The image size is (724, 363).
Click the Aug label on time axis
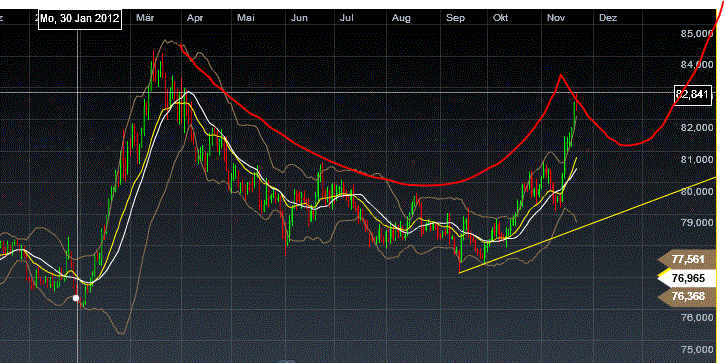tap(401, 18)
